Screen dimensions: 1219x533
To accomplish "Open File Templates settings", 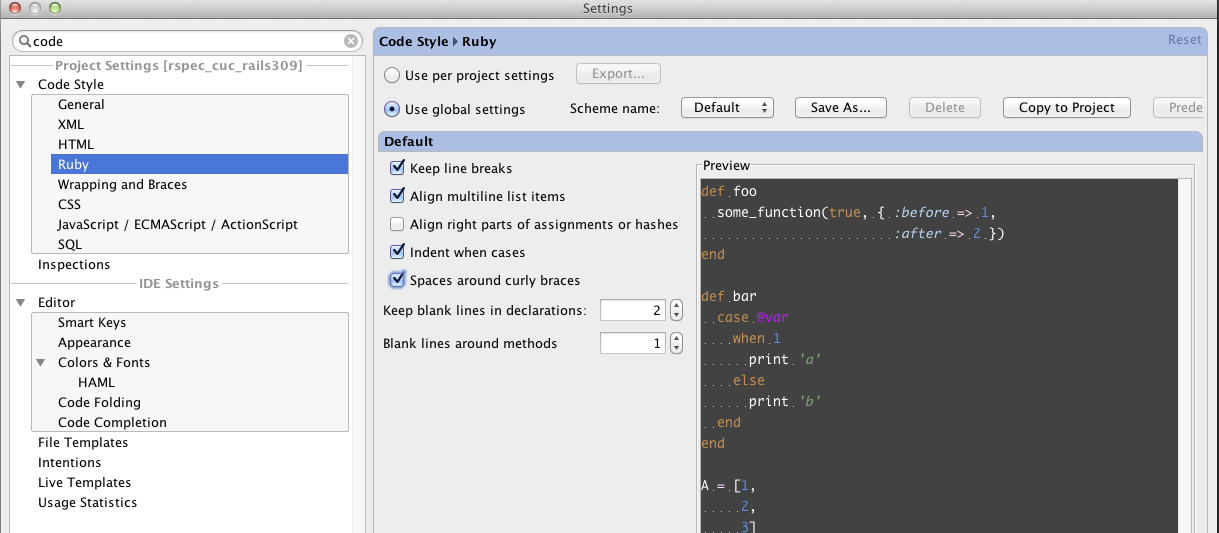I will pyautogui.click(x=83, y=442).
